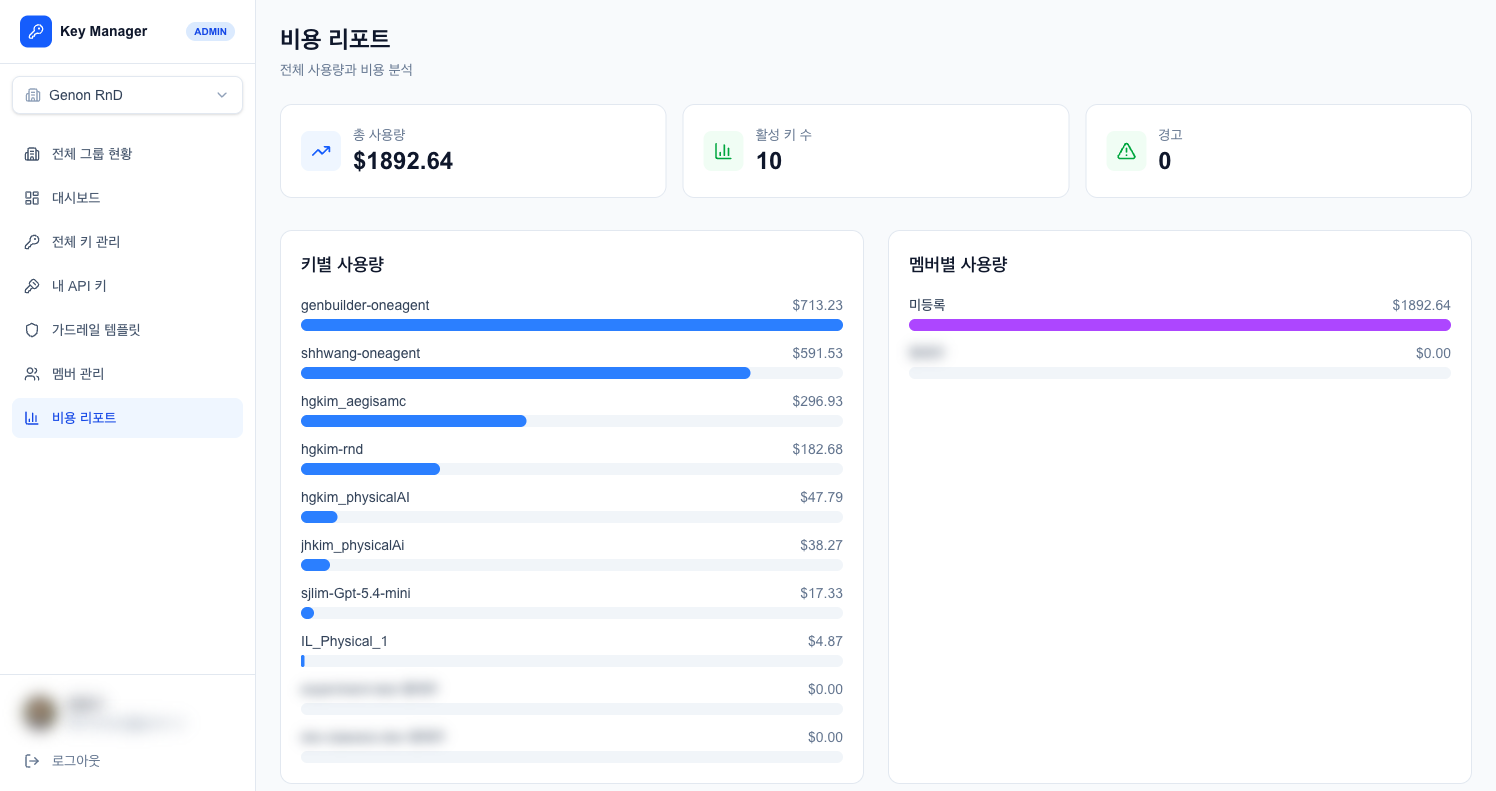Click the 대시보드 grid icon
Image resolution: width=1496 pixels, height=791 pixels.
tap(33, 197)
